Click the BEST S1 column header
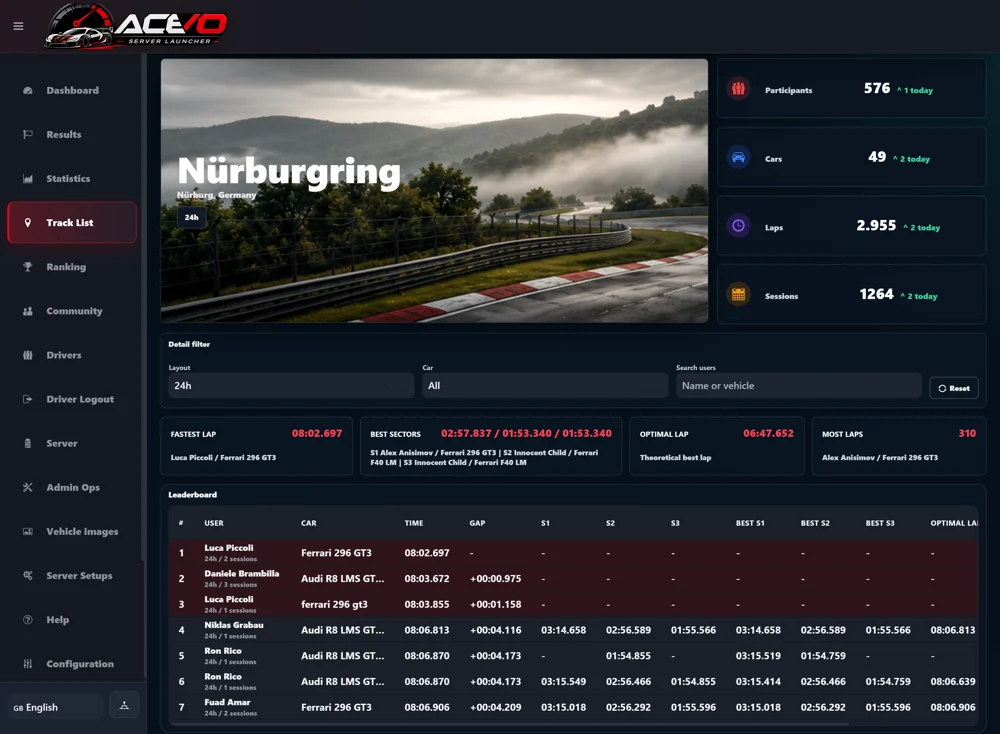The width and height of the screenshot is (1000, 734). tap(750, 523)
